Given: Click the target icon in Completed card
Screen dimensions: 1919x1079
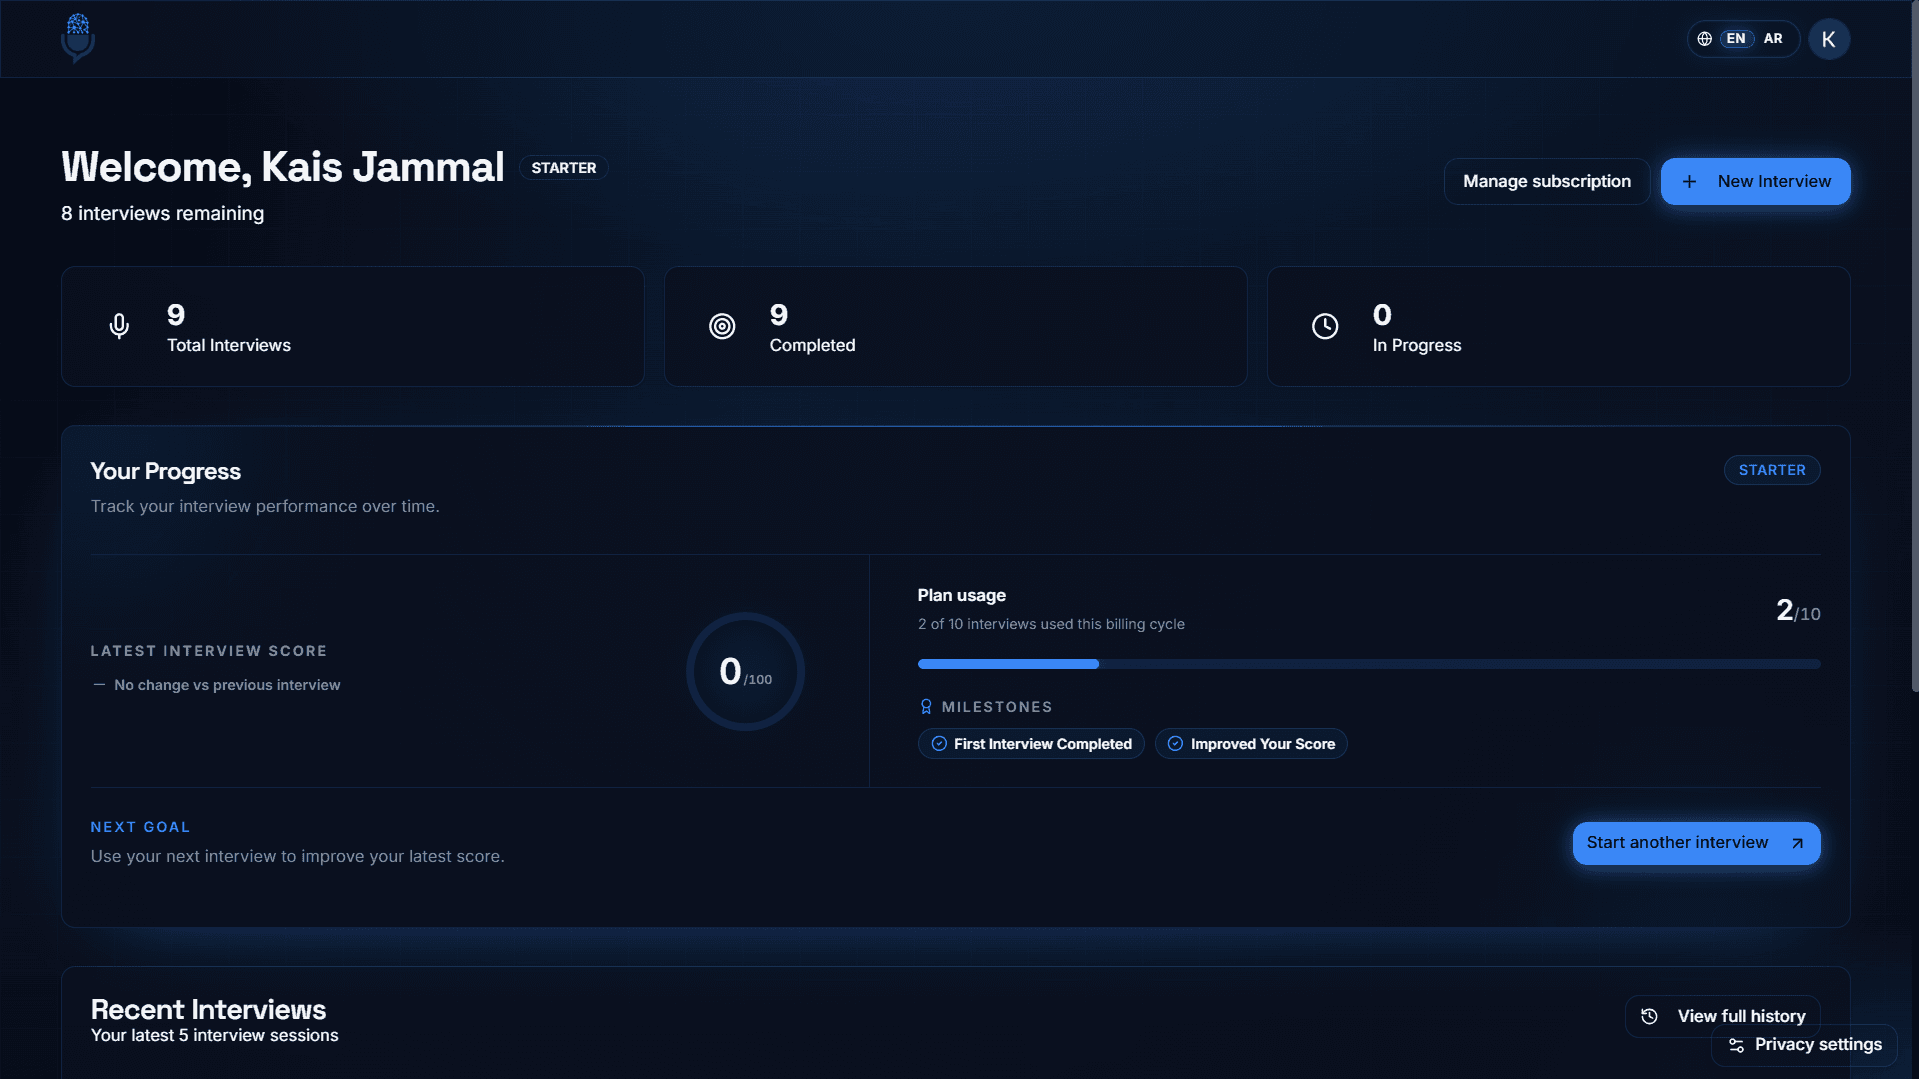Looking at the screenshot, I should click(x=722, y=326).
